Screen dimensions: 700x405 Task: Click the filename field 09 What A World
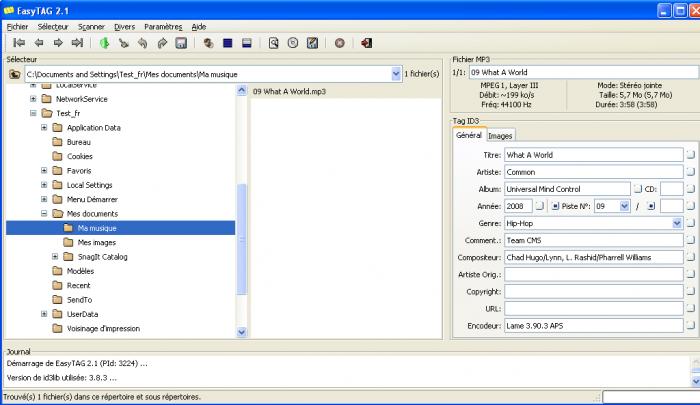(584, 72)
